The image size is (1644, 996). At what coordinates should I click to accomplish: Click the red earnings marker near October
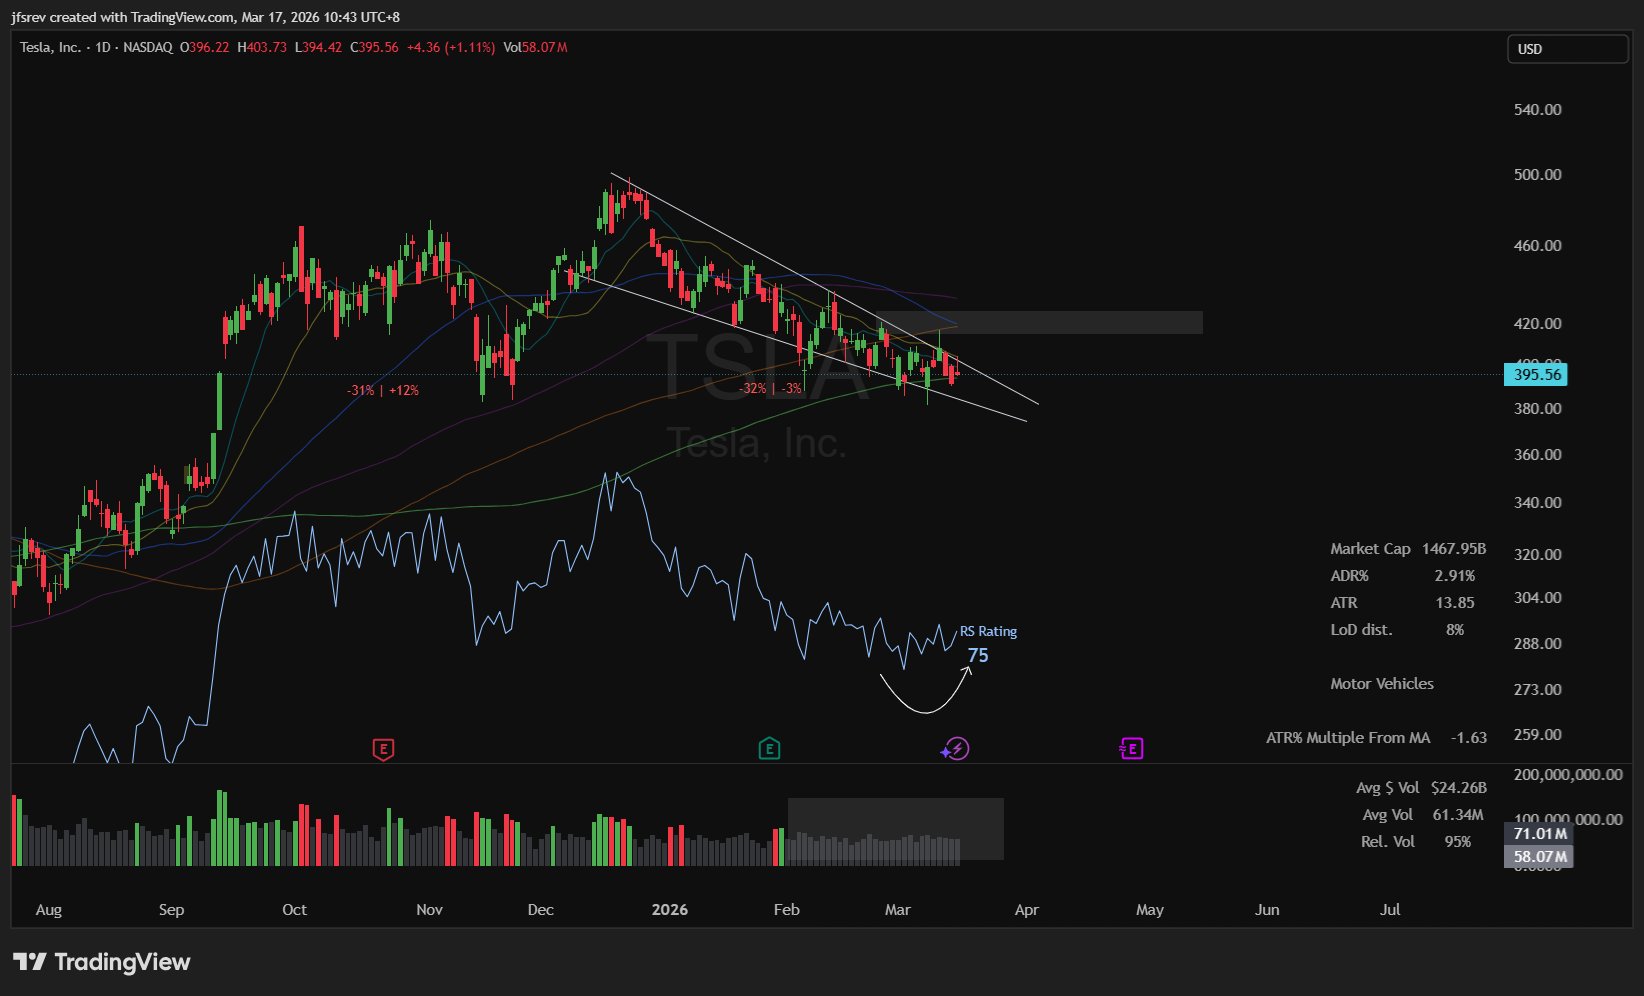click(x=383, y=749)
